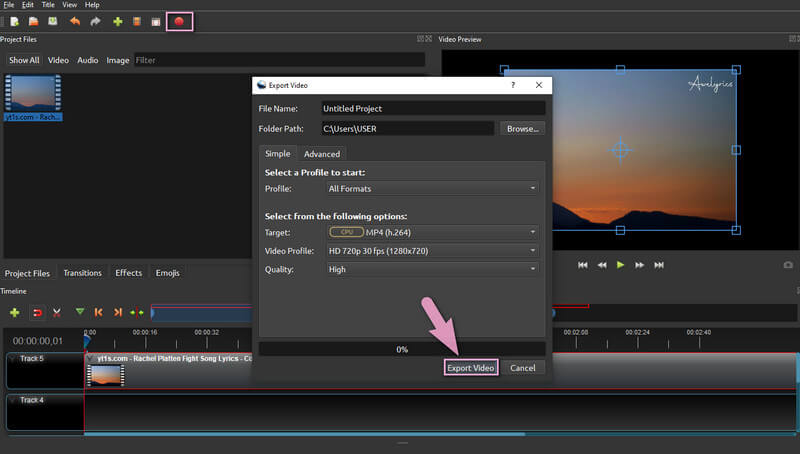Click the Next Marker icon
The width and height of the screenshot is (800, 454).
point(118,312)
